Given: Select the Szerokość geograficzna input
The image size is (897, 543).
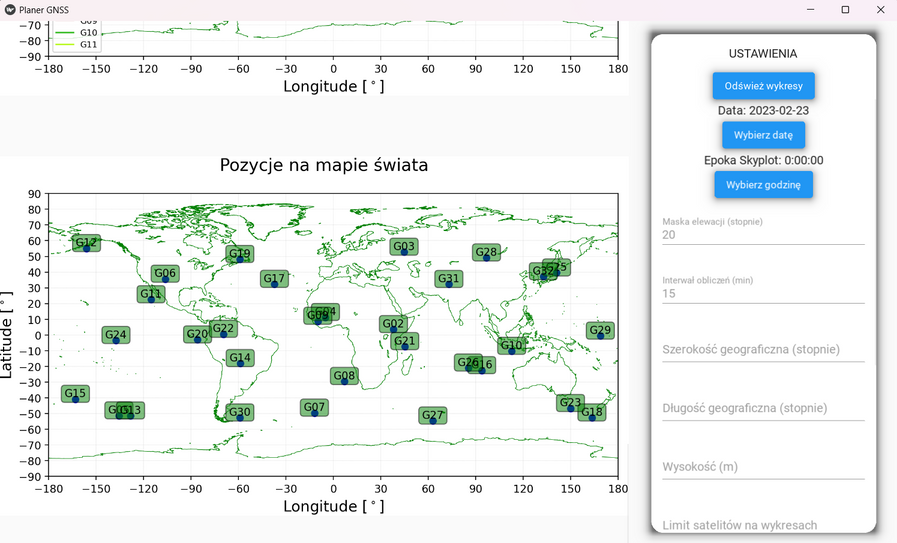Looking at the screenshot, I should pos(763,350).
